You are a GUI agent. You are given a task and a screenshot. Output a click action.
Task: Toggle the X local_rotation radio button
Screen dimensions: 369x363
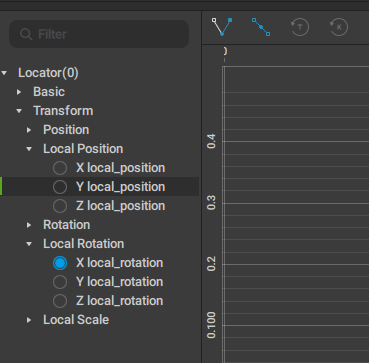(x=60, y=263)
